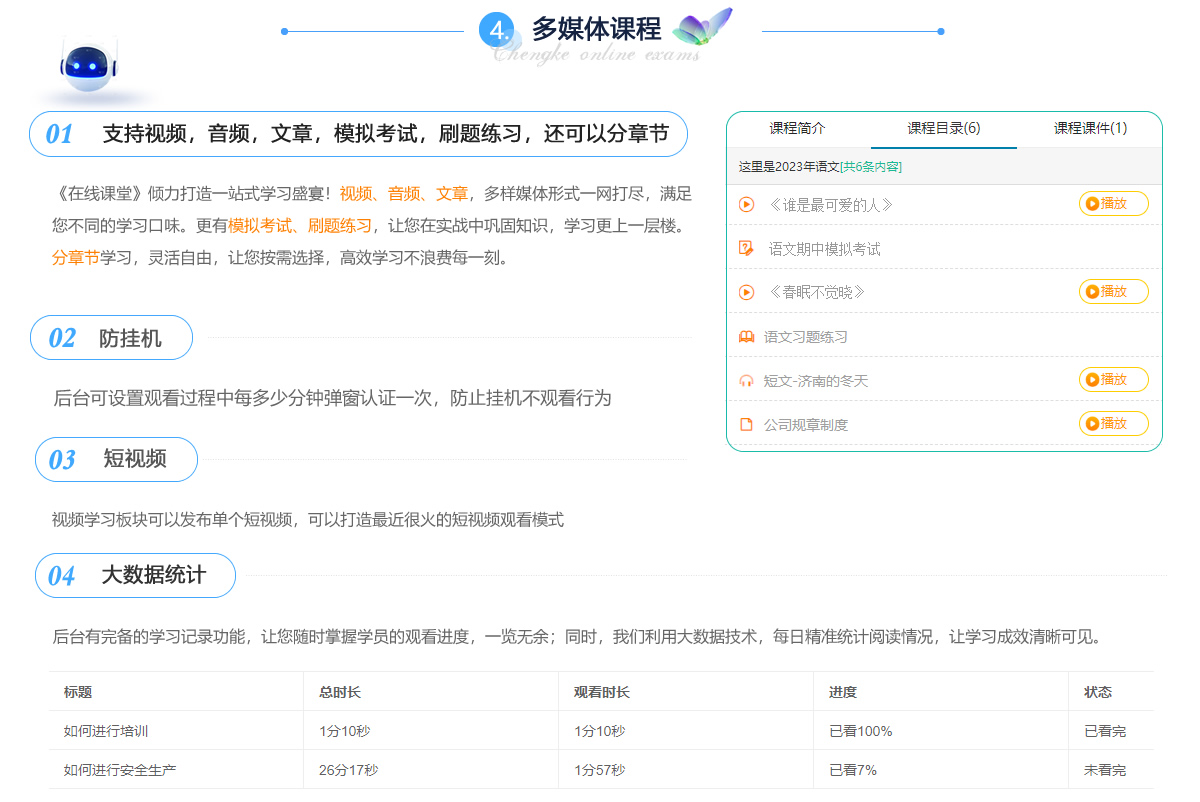Switch to the 课程简介 tab
The height and width of the screenshot is (802, 1200).
click(797, 128)
